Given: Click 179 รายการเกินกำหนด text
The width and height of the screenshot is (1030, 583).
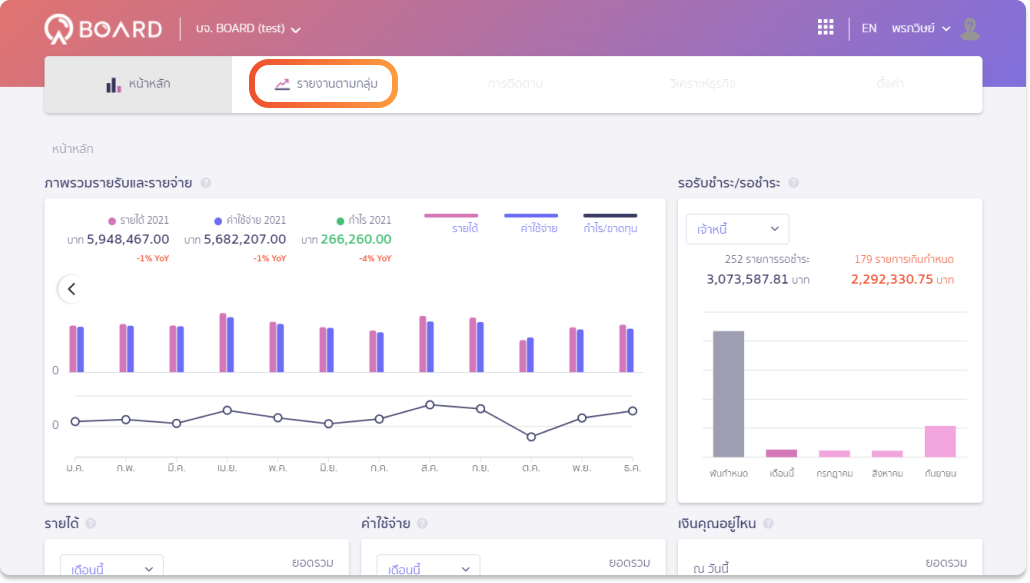Looking at the screenshot, I should point(904,259).
